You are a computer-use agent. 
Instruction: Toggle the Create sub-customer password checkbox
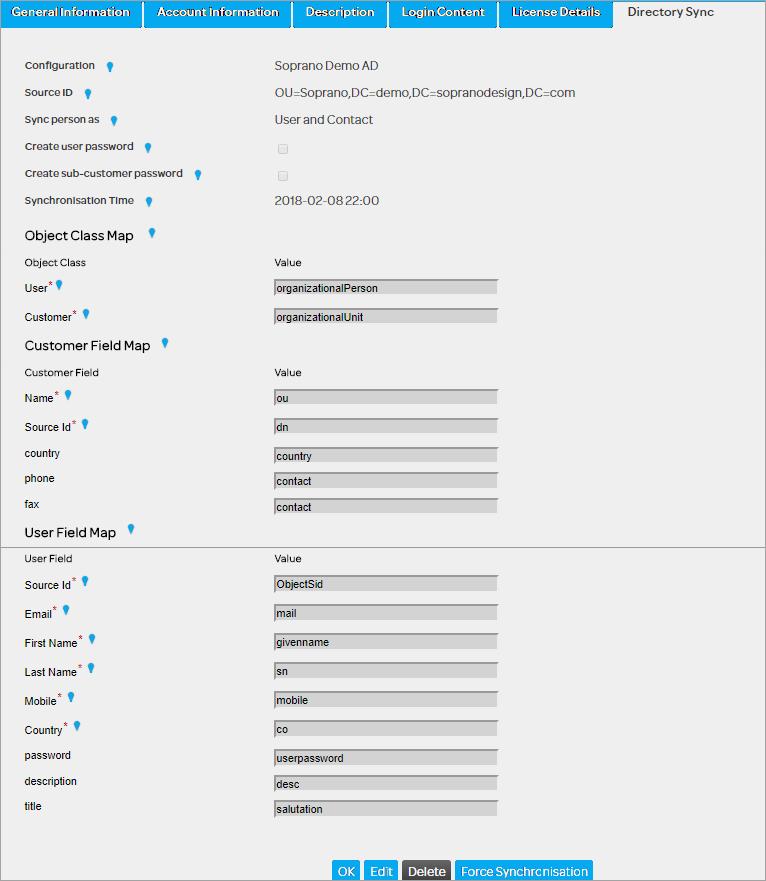tap(283, 176)
